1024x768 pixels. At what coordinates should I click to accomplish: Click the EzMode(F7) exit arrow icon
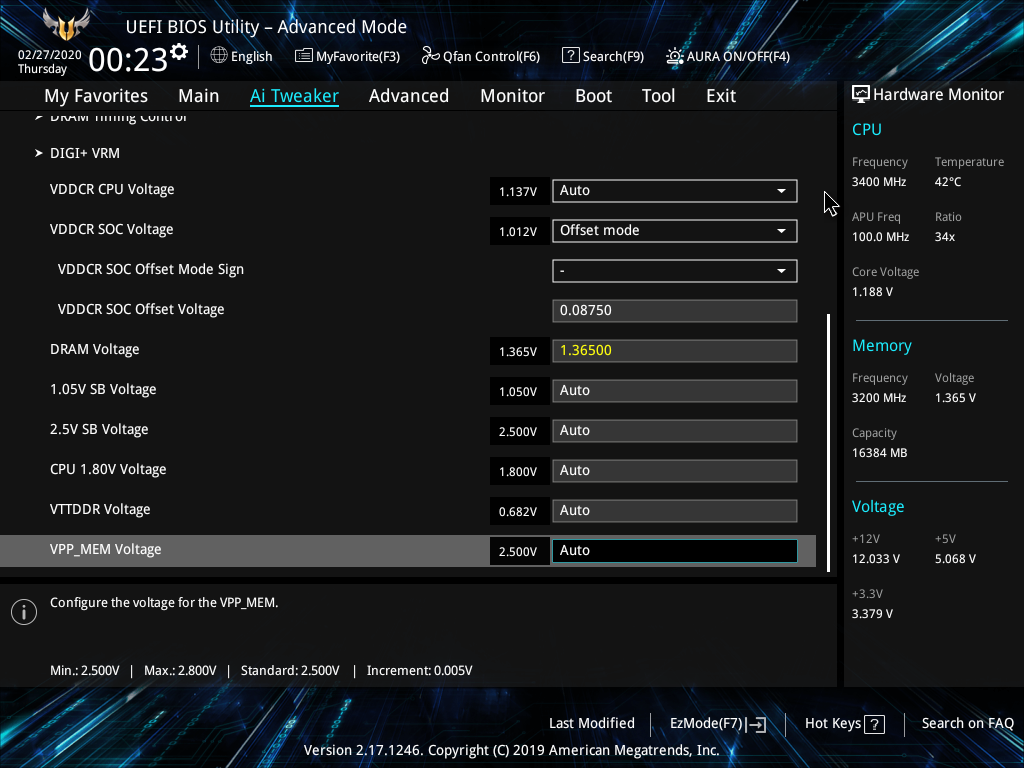[756, 724]
